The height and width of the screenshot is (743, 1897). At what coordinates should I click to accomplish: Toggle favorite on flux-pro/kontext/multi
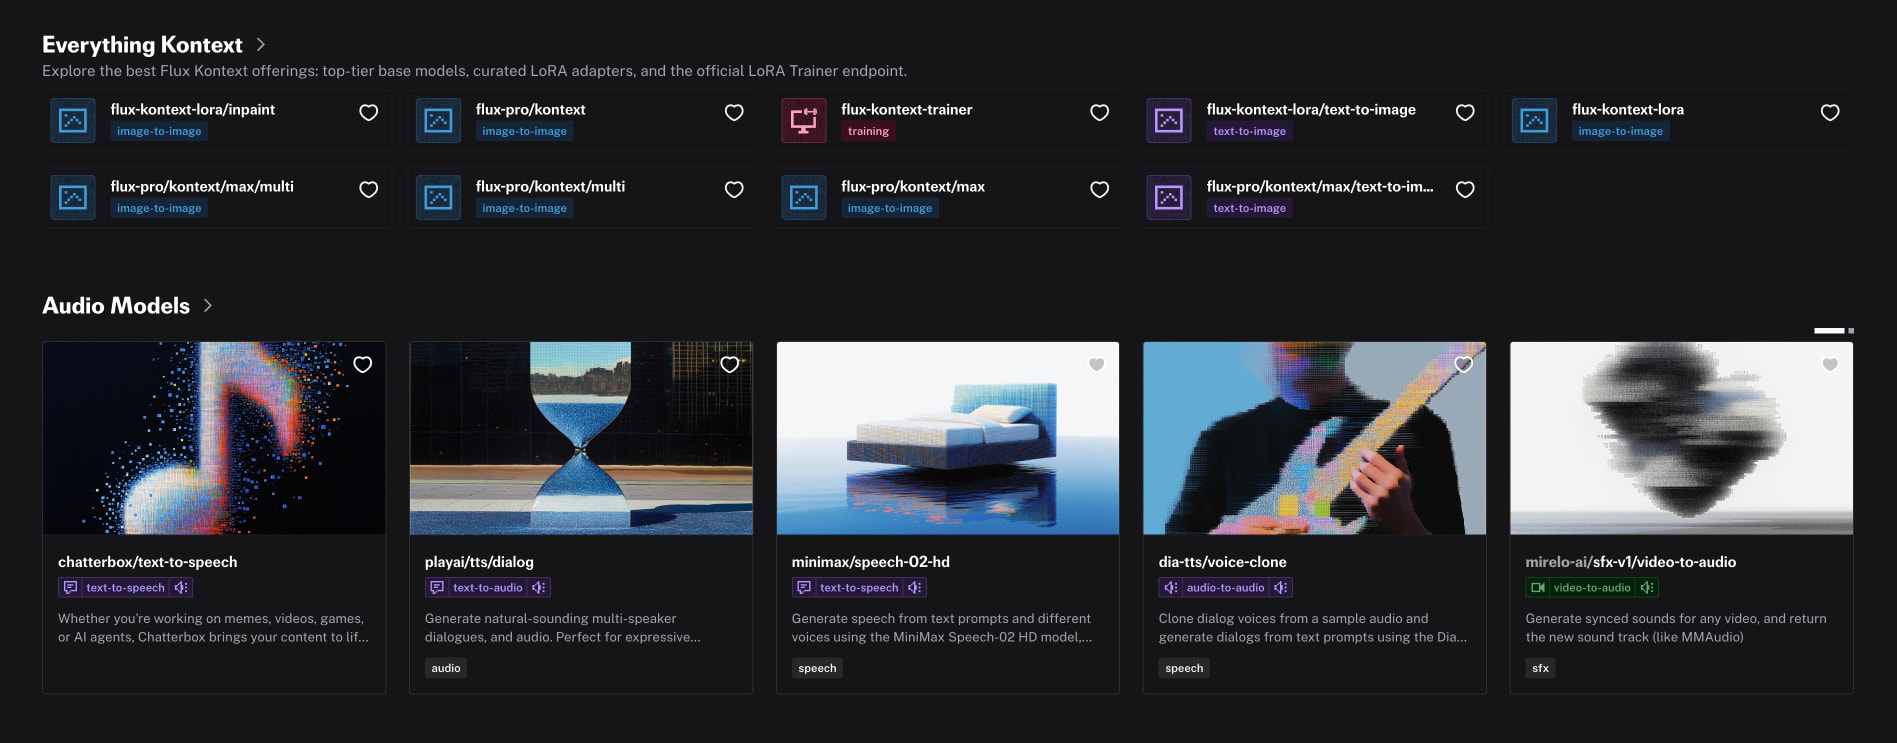[x=734, y=190]
